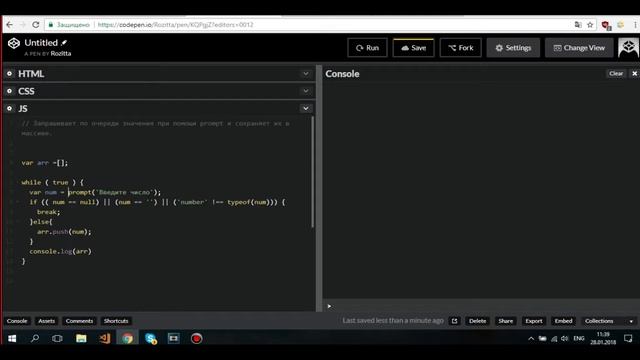Export the pen
This screenshot has width=640, height=360.
(533, 321)
